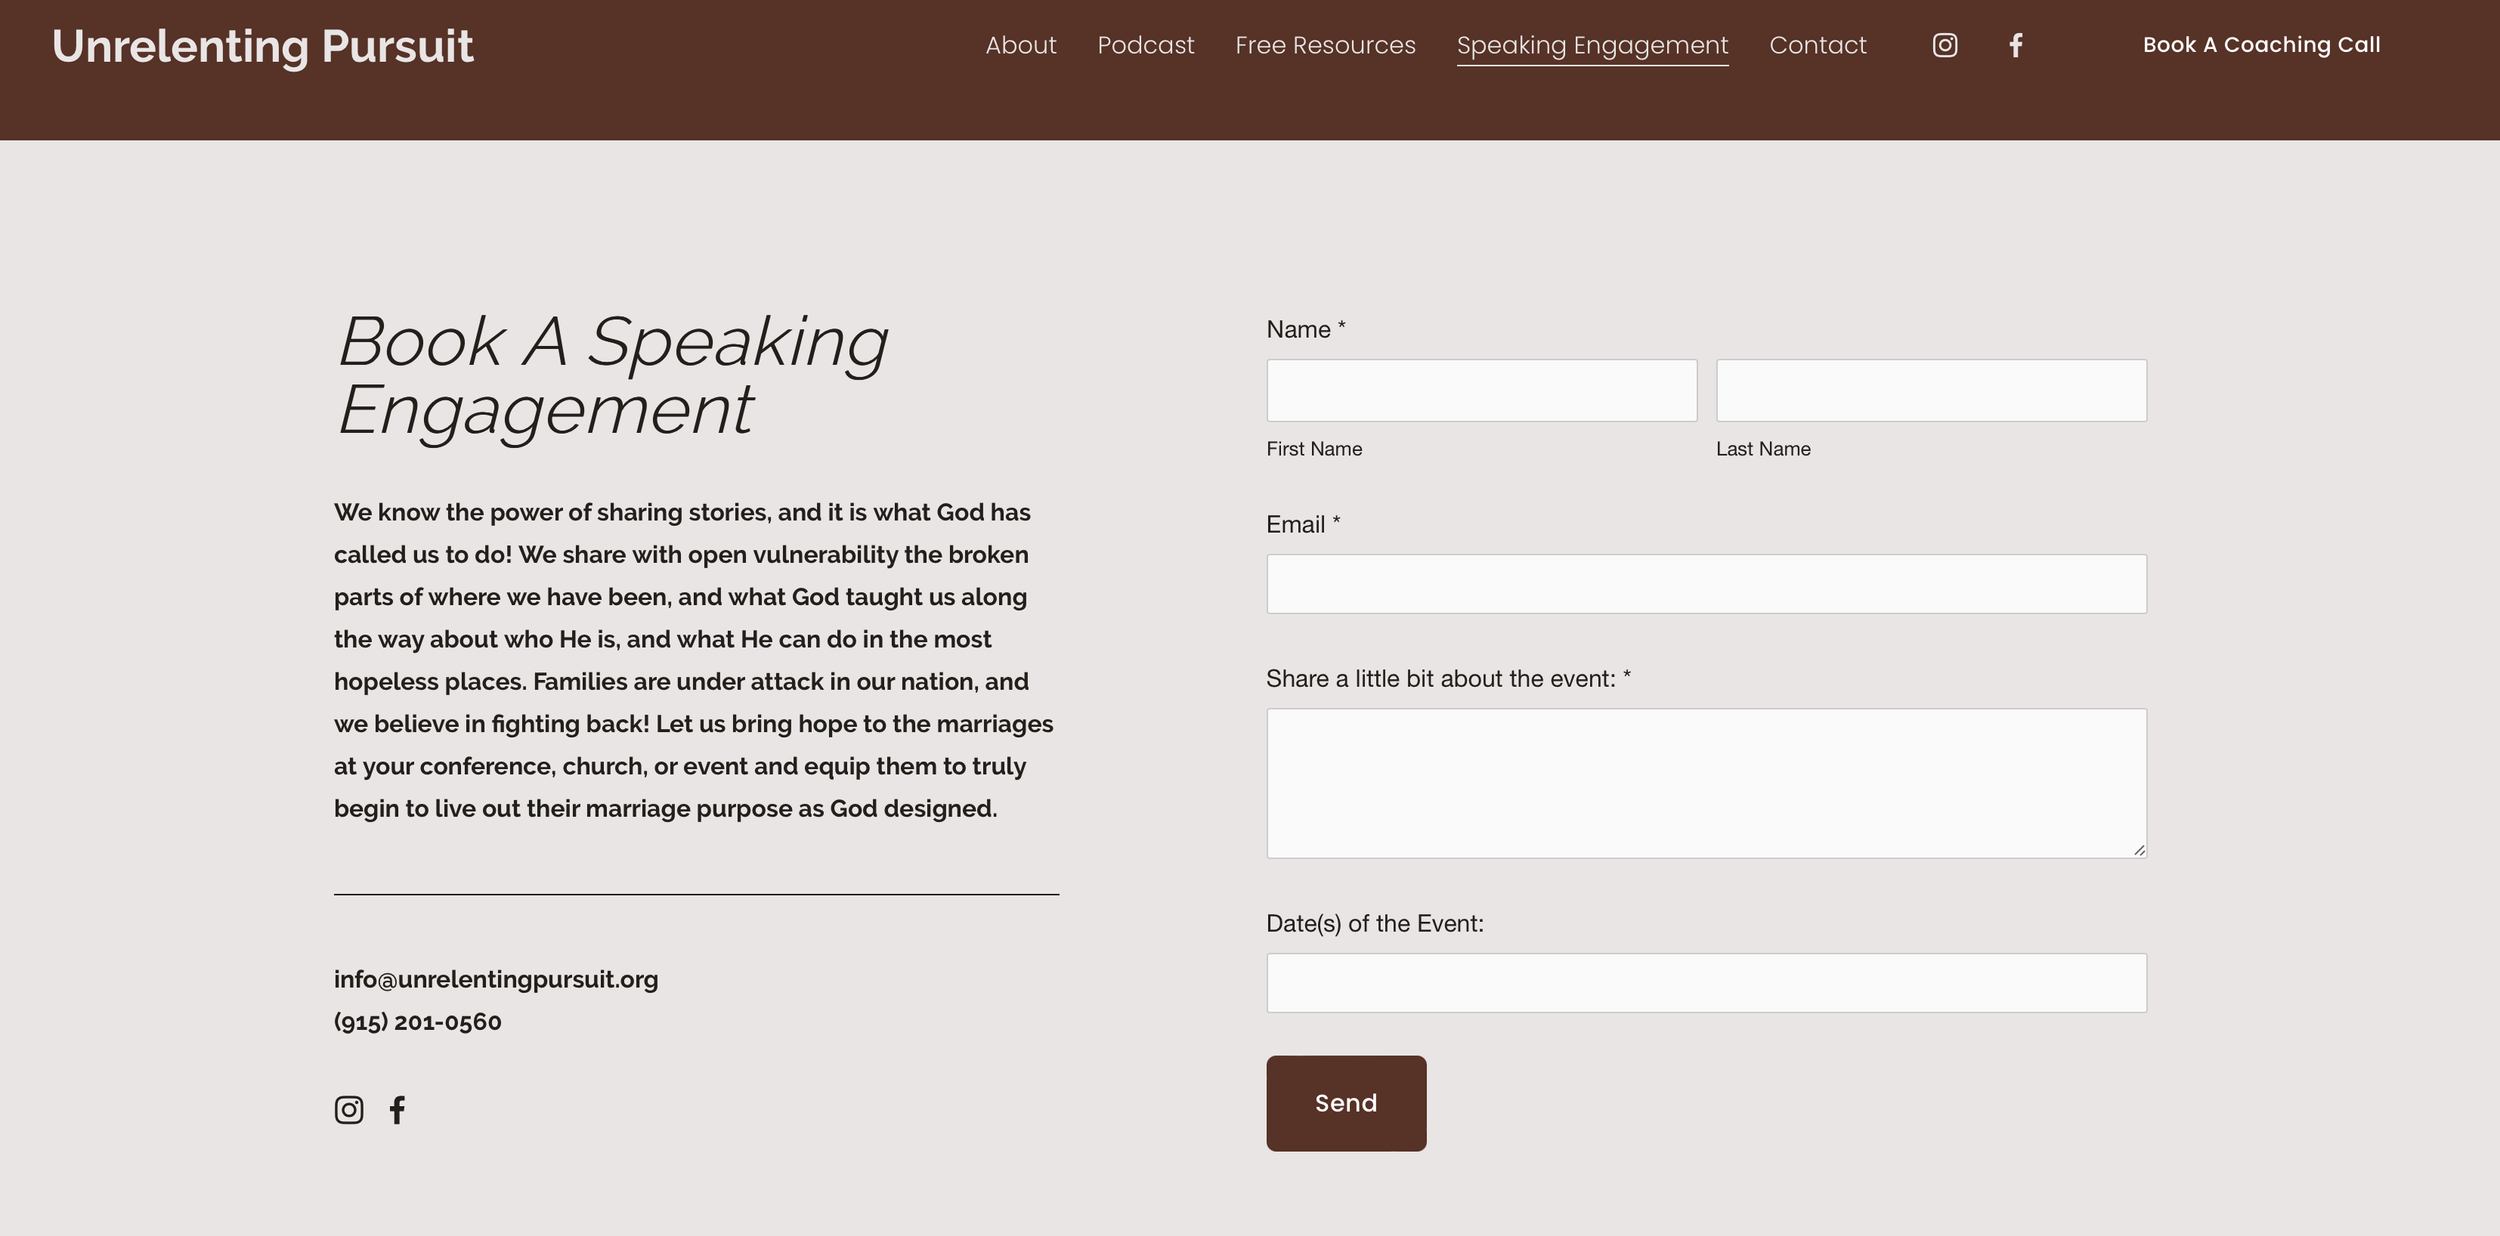This screenshot has width=2500, height=1236.
Task: Click Facebook icon below phone number
Action: pos(397,1110)
